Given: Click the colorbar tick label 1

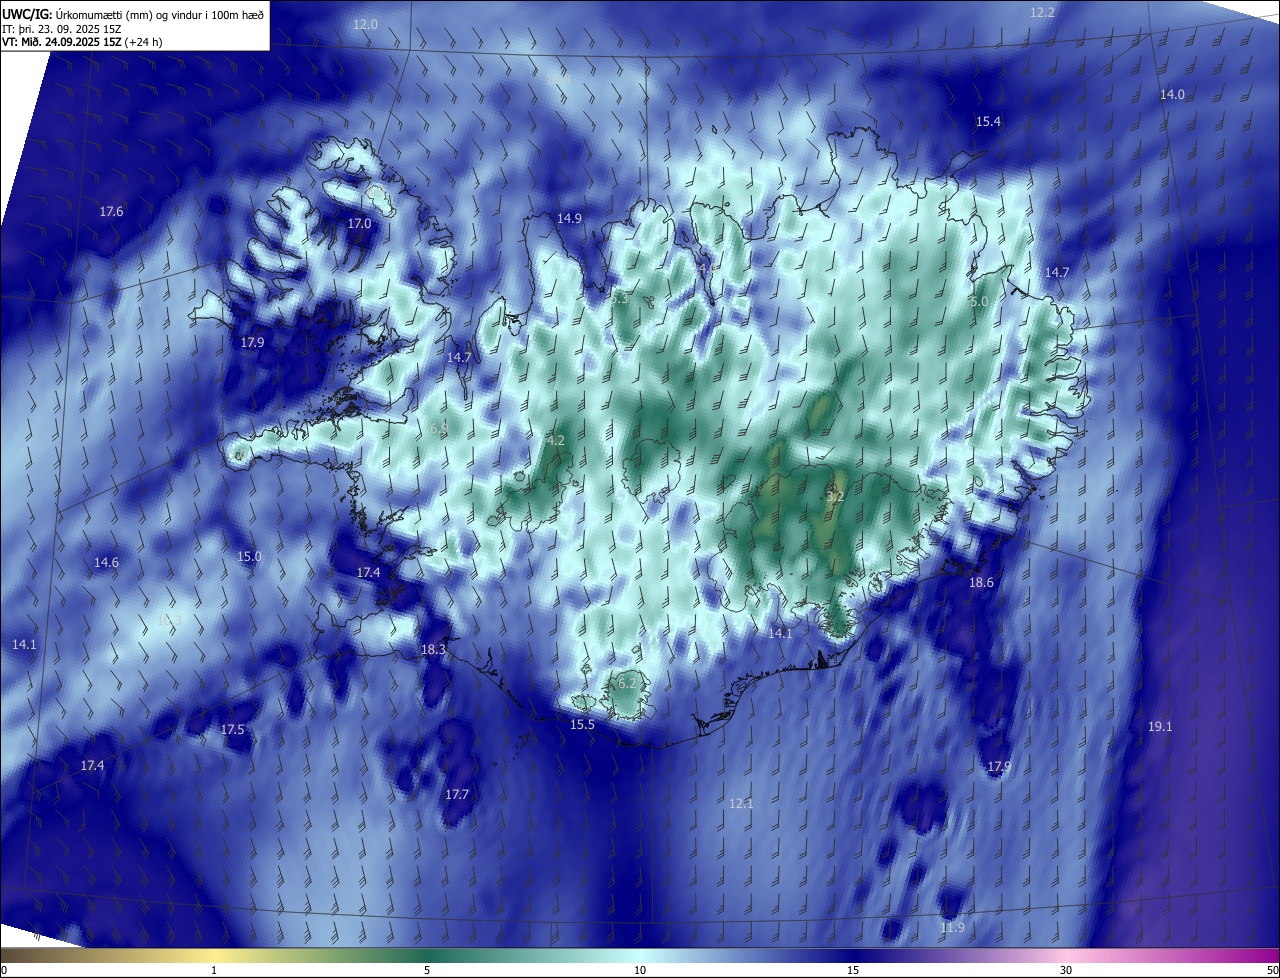Looking at the screenshot, I should point(214,970).
